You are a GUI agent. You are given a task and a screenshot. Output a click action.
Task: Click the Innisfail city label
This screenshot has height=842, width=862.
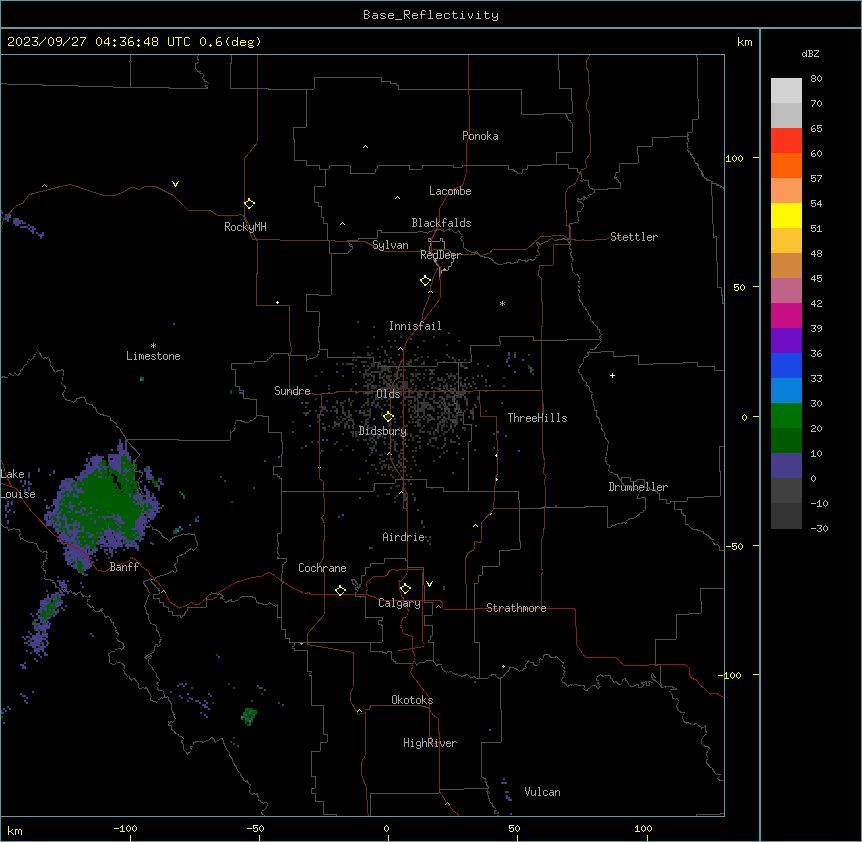click(x=415, y=326)
